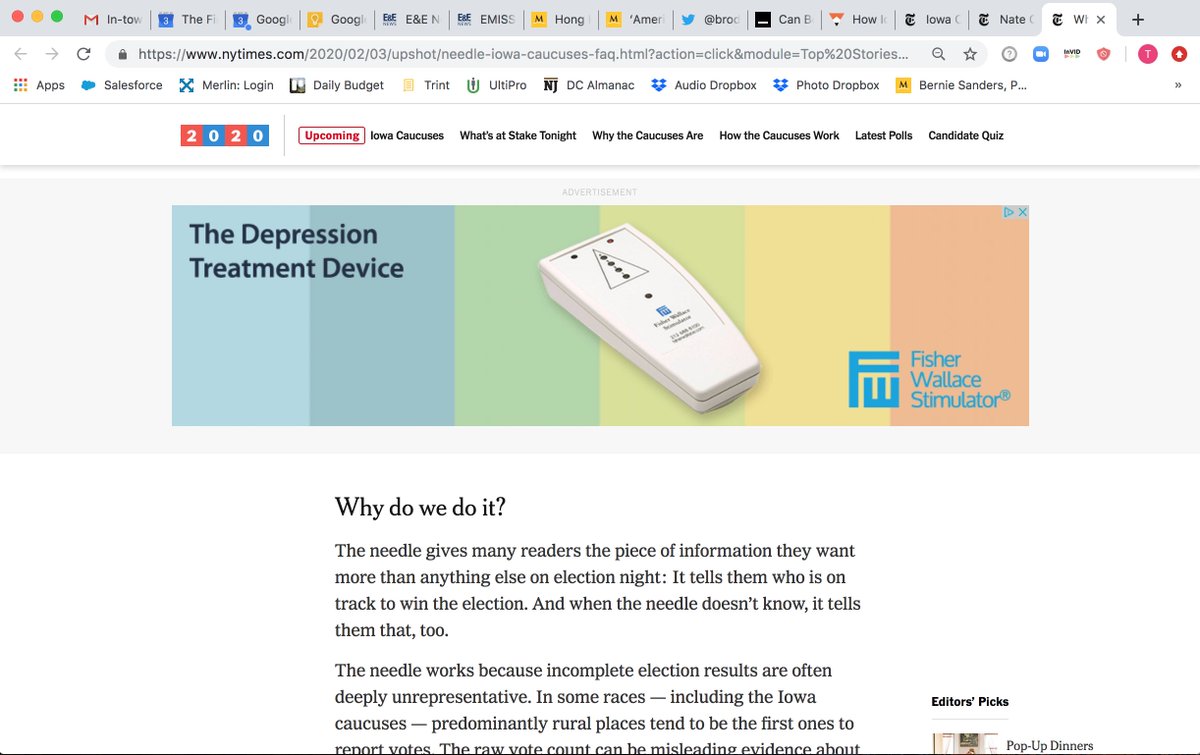Switch to the Gmail In-tow tab
Viewport: 1200px width, 755px height.
112,19
